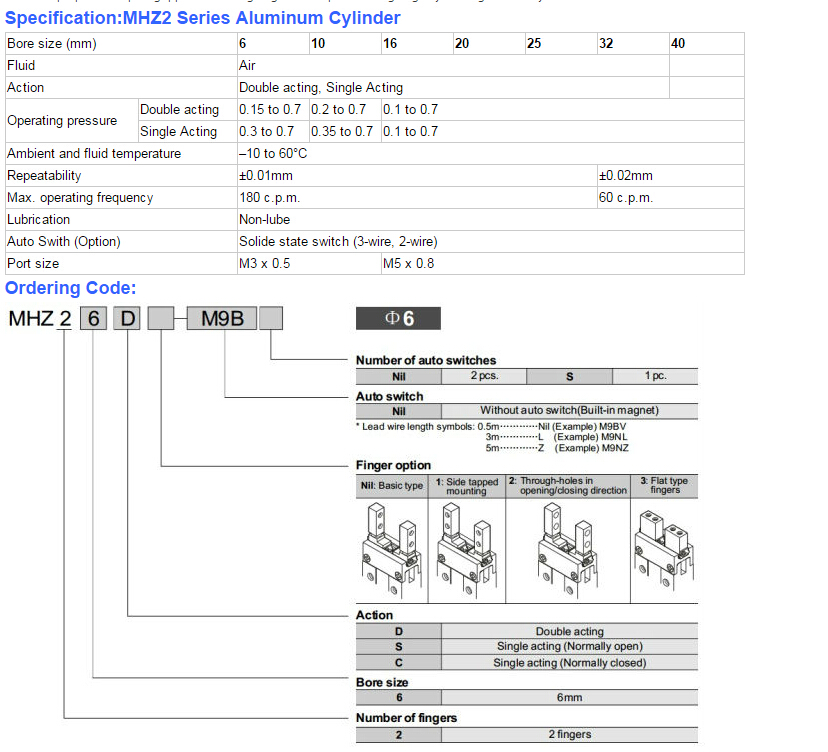Click the '60 c.p.m.' frequency value
The height and width of the screenshot is (752, 828).
pyautogui.click(x=626, y=198)
